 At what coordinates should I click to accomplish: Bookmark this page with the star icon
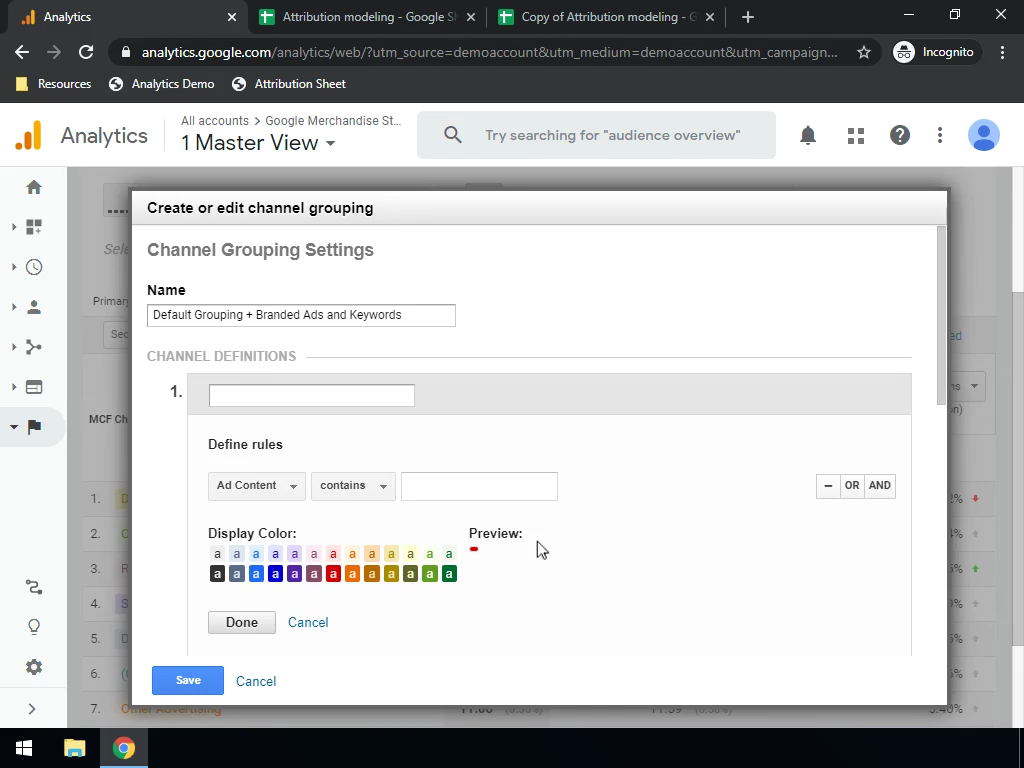tap(863, 52)
